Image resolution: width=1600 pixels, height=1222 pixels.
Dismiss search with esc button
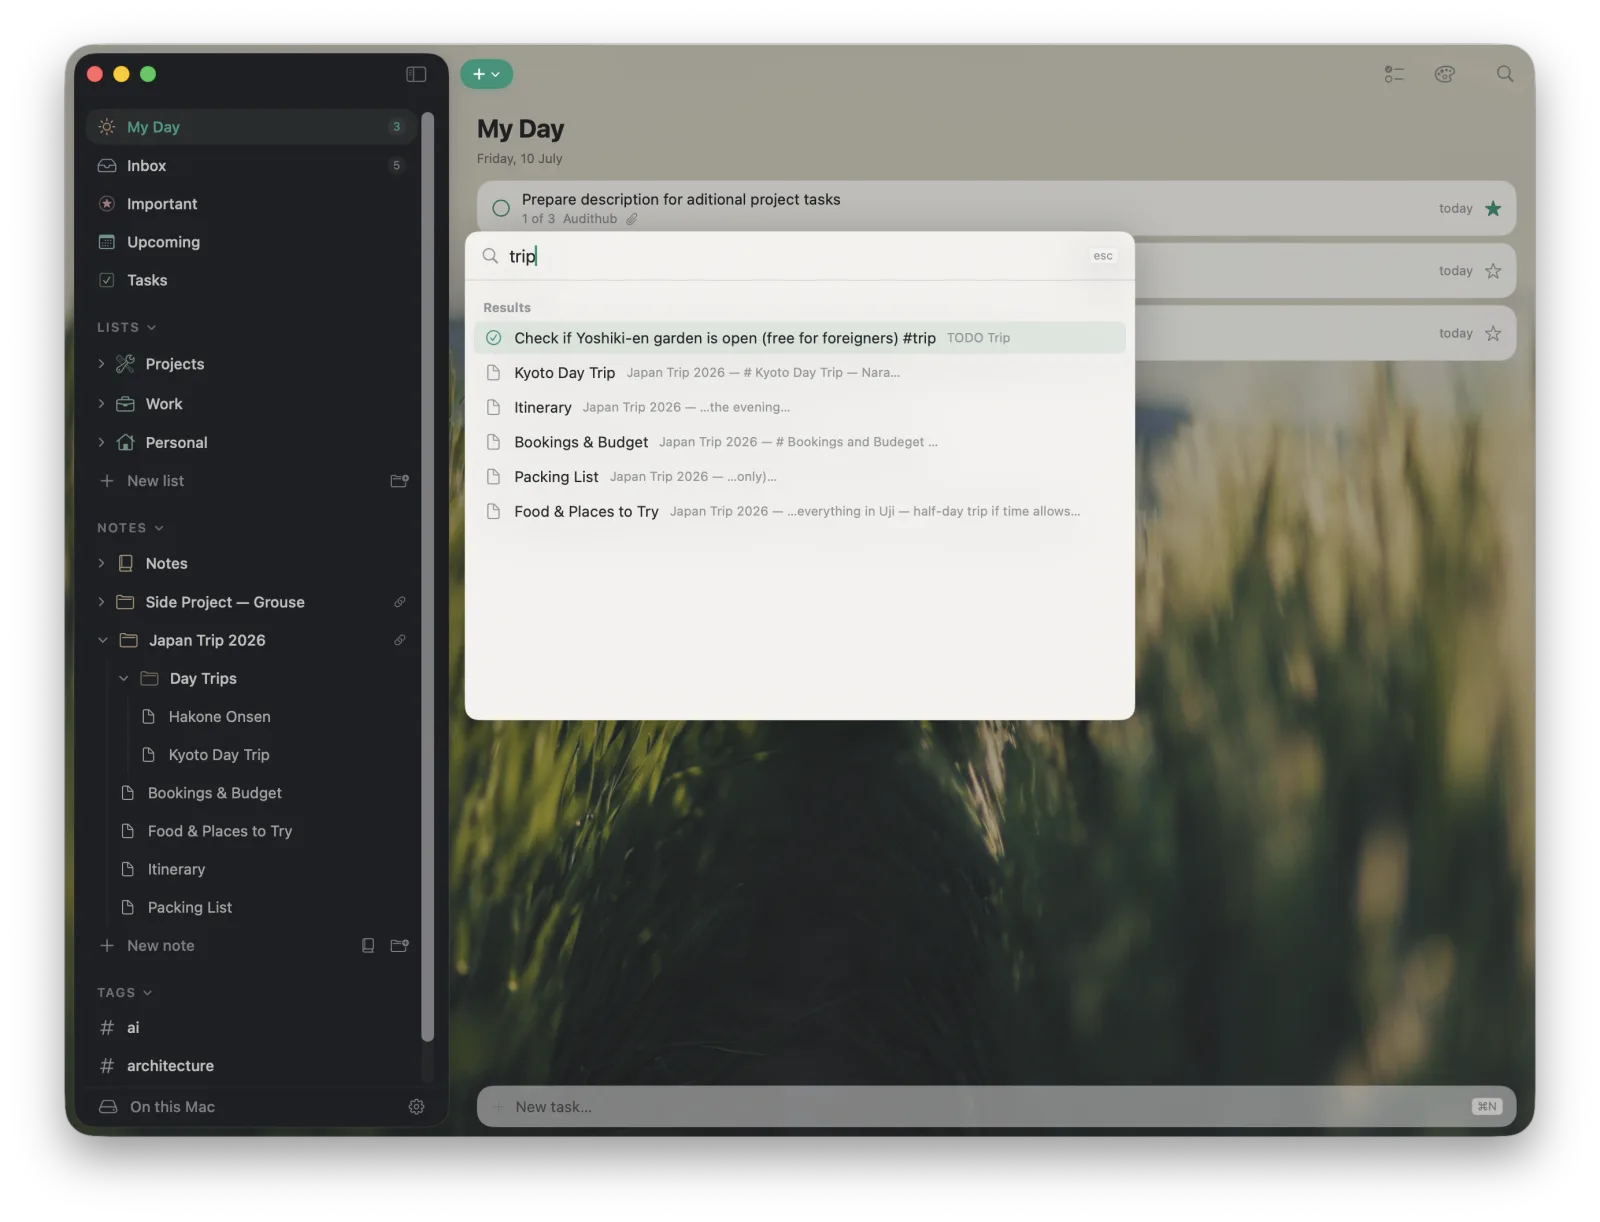click(x=1102, y=256)
